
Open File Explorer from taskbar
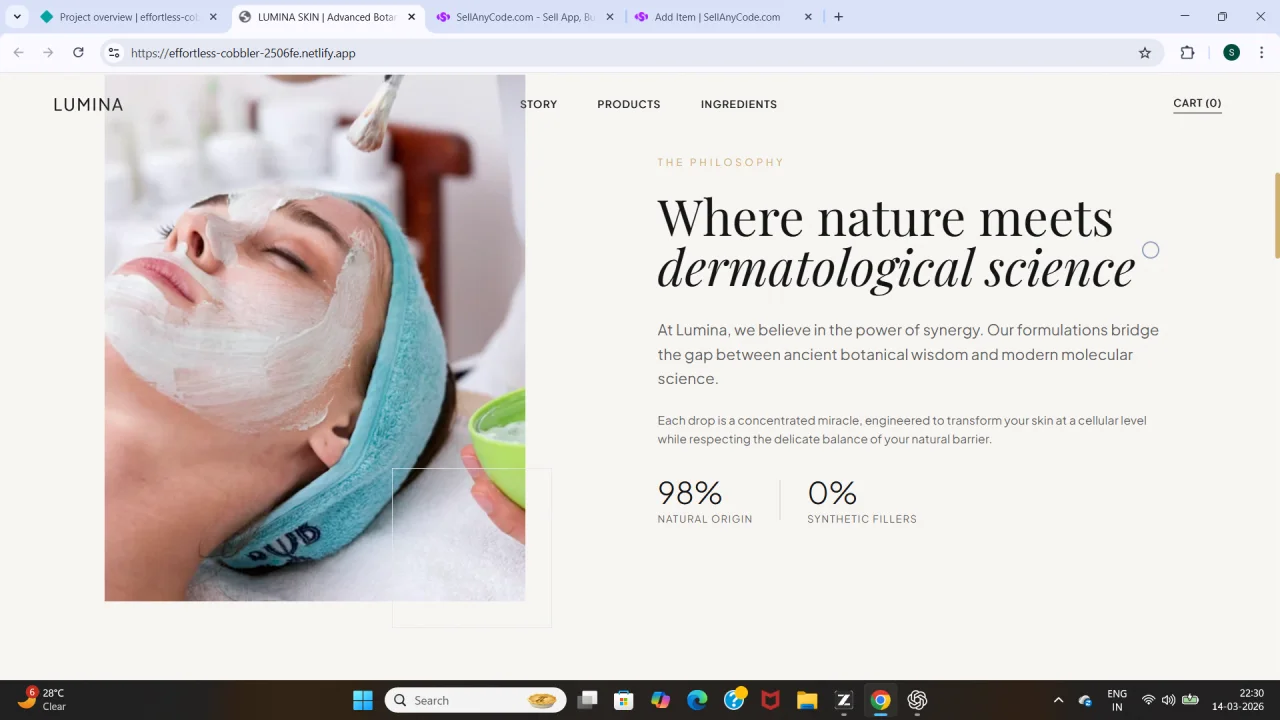807,700
